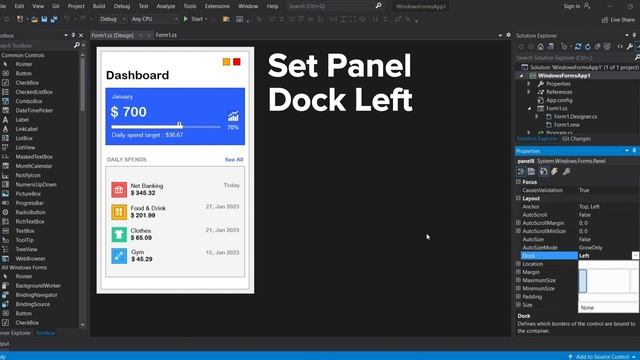Select the DateTimePicker control in Toolbox

pyautogui.click(x=34, y=110)
